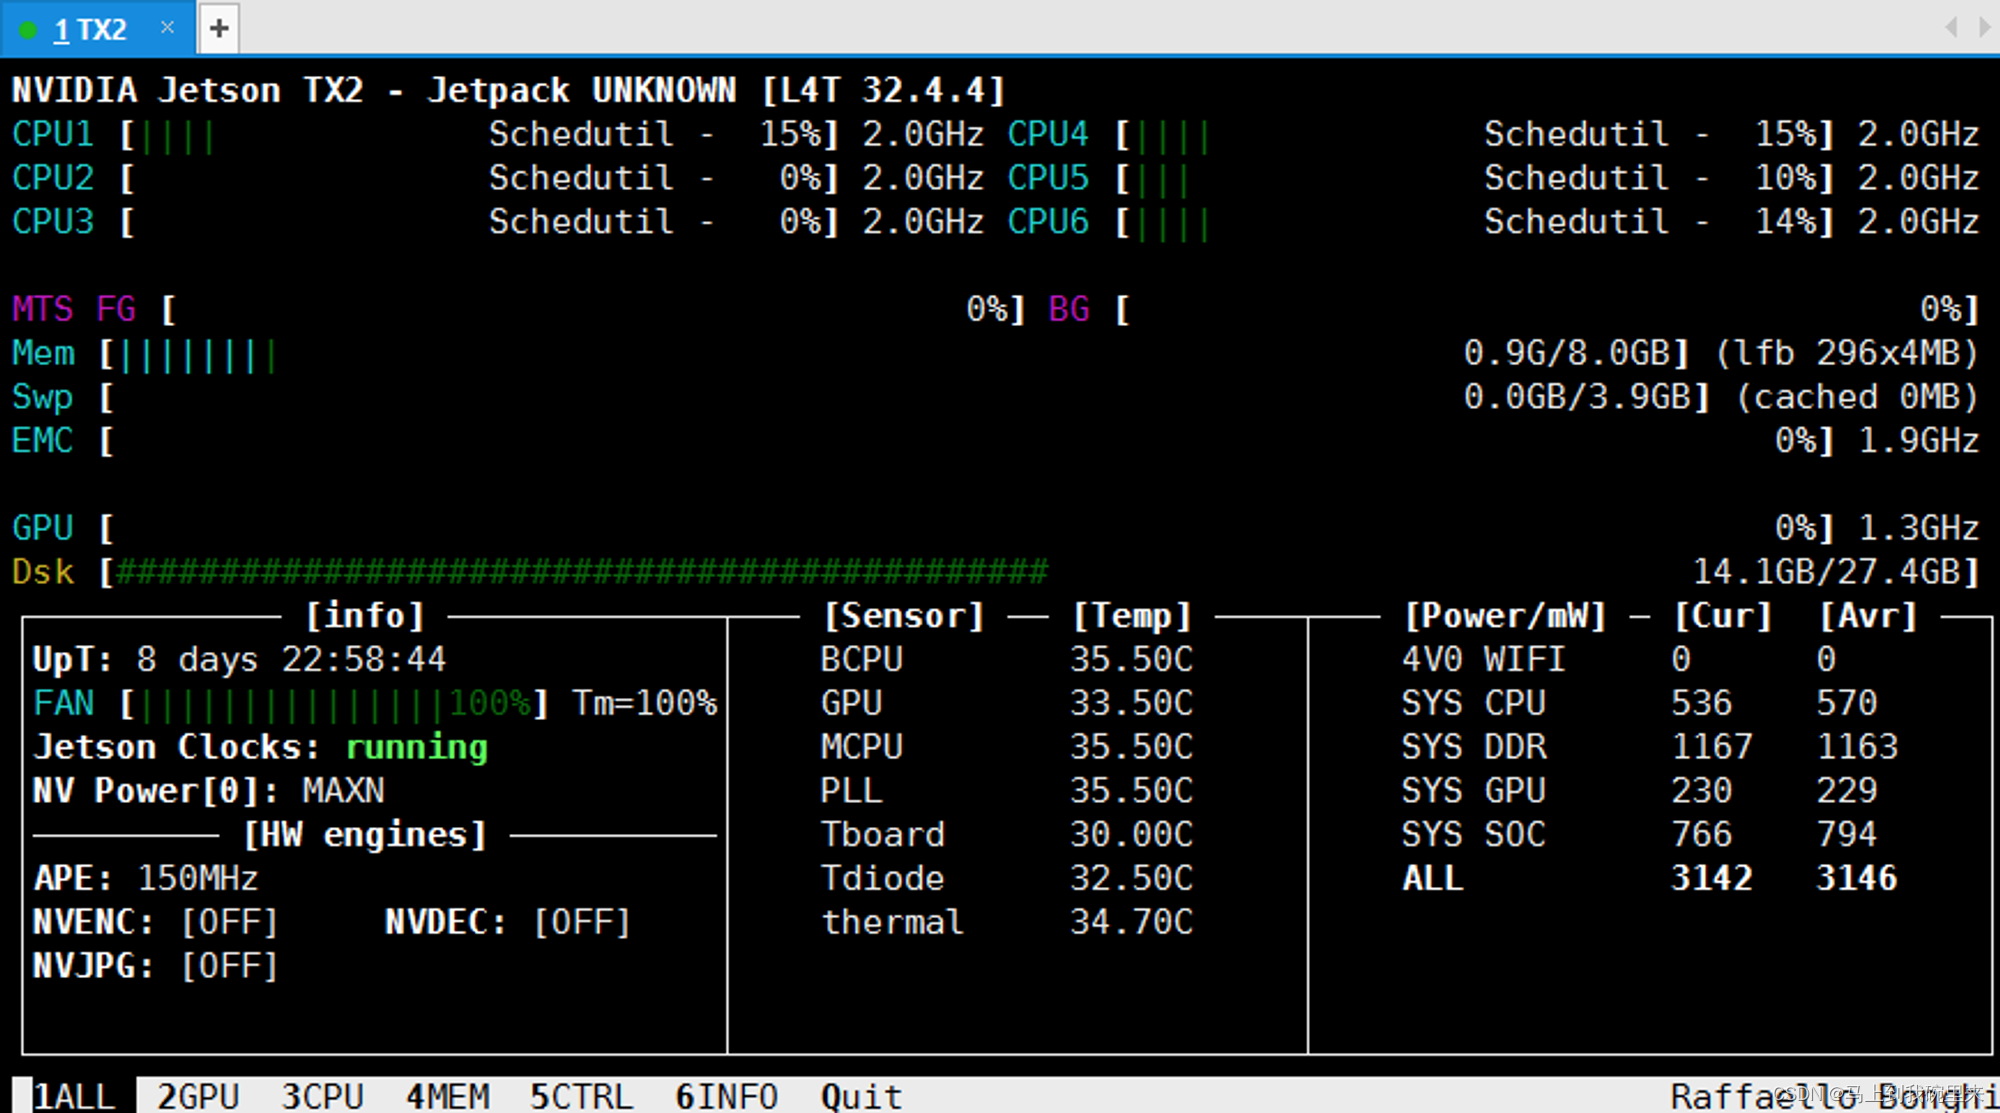The height and width of the screenshot is (1113, 2000).
Task: Select the 1 TX2 session tab
Action: click(x=90, y=29)
